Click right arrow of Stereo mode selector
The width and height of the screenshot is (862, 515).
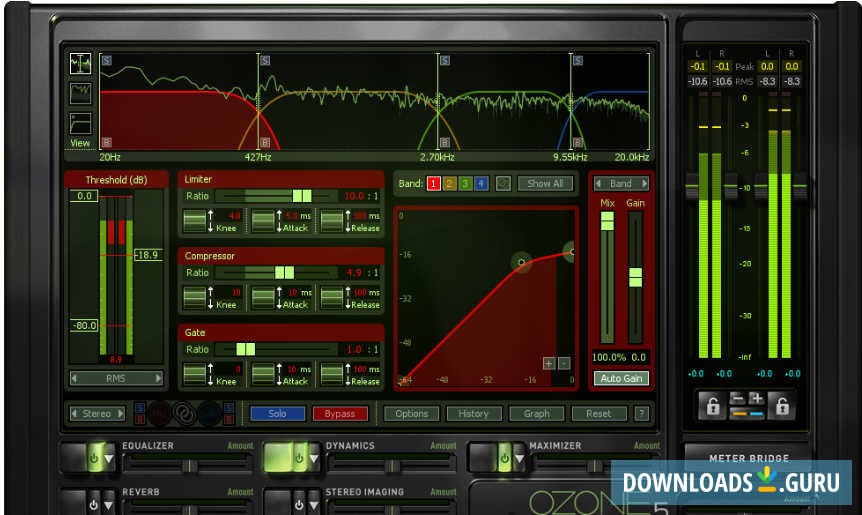click(x=121, y=413)
